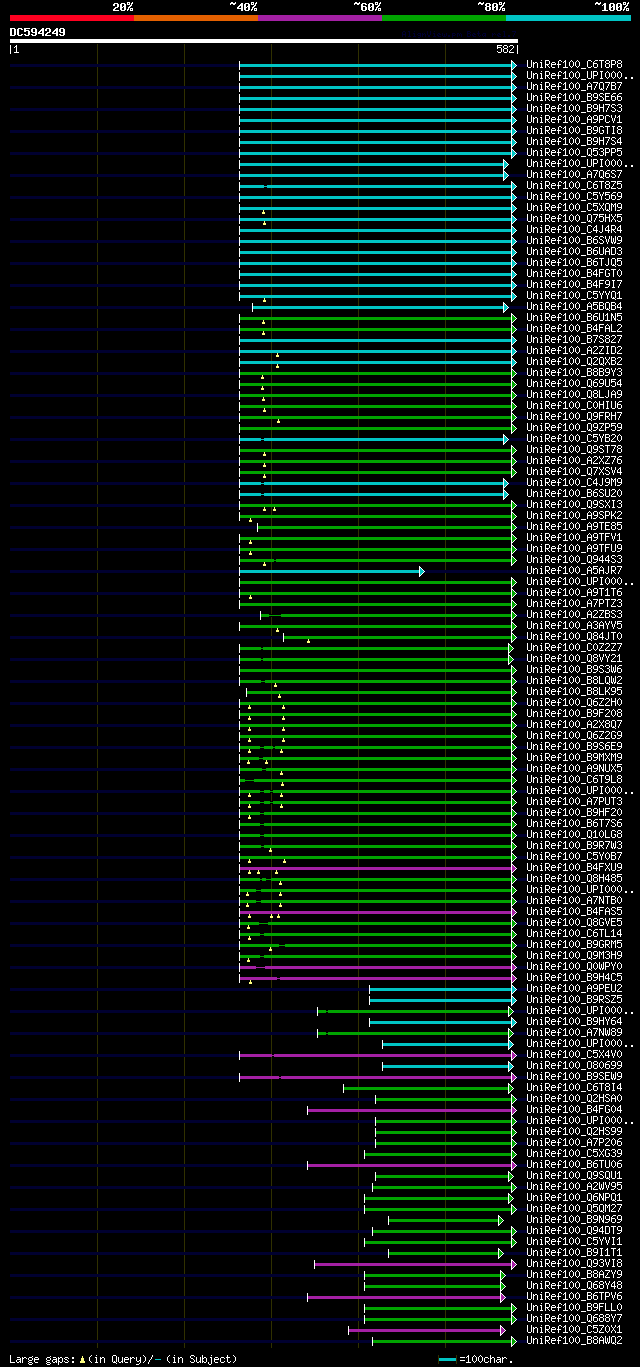Select the UniRef100_Q53PP5 label
This screenshot has height=1367, width=640.
click(x=574, y=152)
